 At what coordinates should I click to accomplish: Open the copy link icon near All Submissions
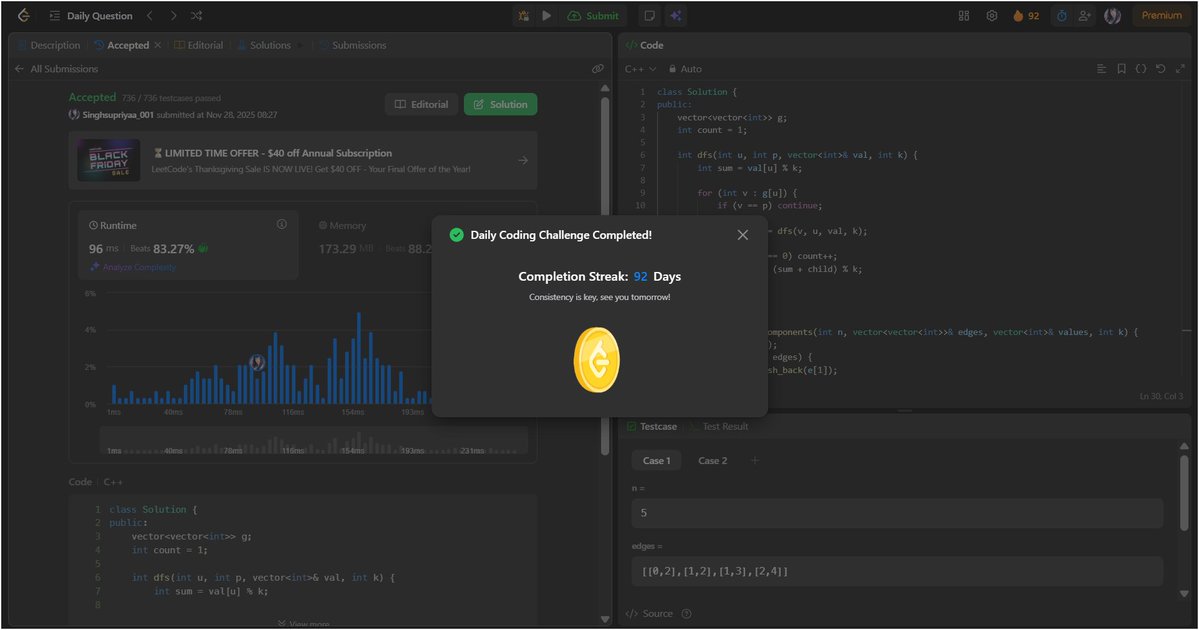pyautogui.click(x=598, y=68)
